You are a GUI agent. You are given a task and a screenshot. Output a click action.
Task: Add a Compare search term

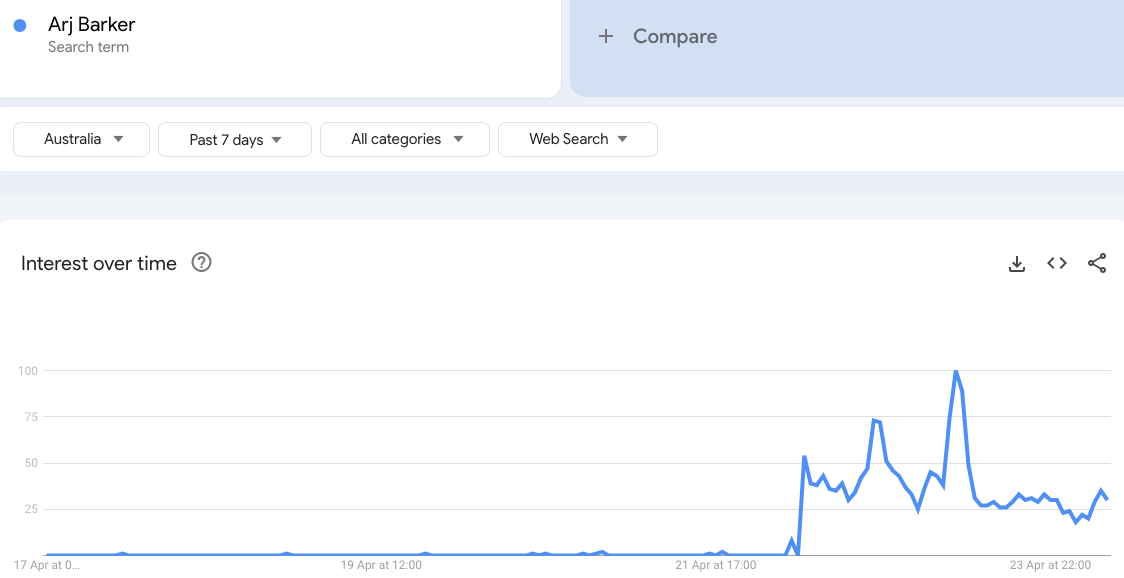(675, 36)
